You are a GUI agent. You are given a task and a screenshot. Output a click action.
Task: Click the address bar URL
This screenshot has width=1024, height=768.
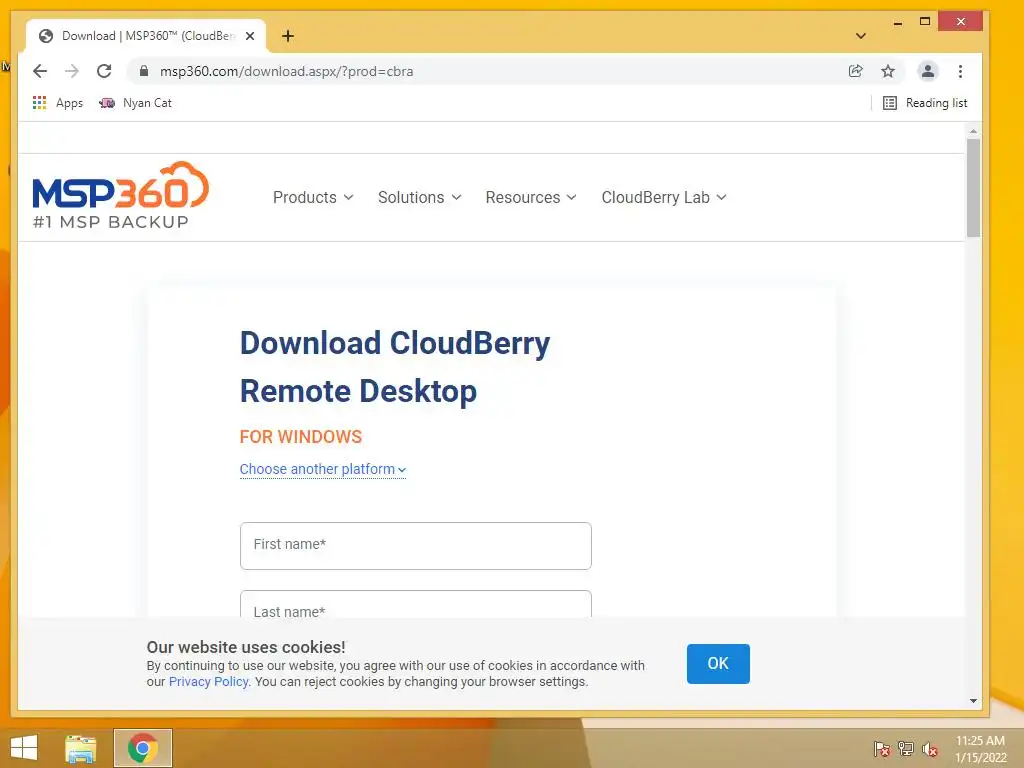click(286, 71)
